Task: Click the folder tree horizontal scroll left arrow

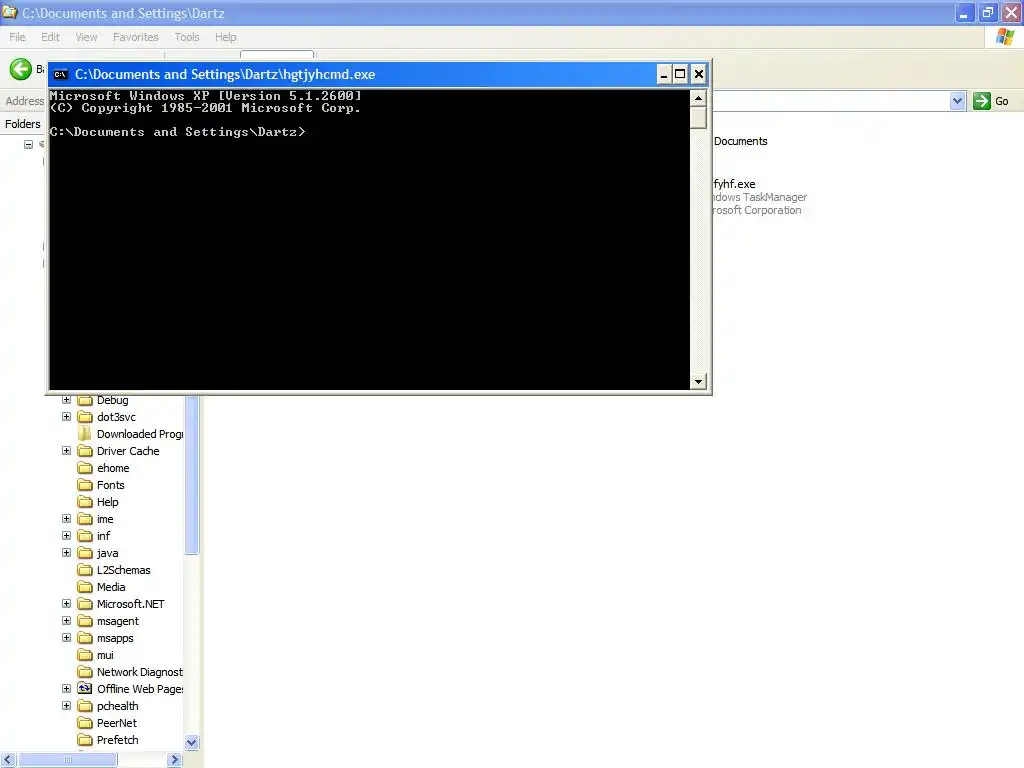Action: [x=8, y=760]
